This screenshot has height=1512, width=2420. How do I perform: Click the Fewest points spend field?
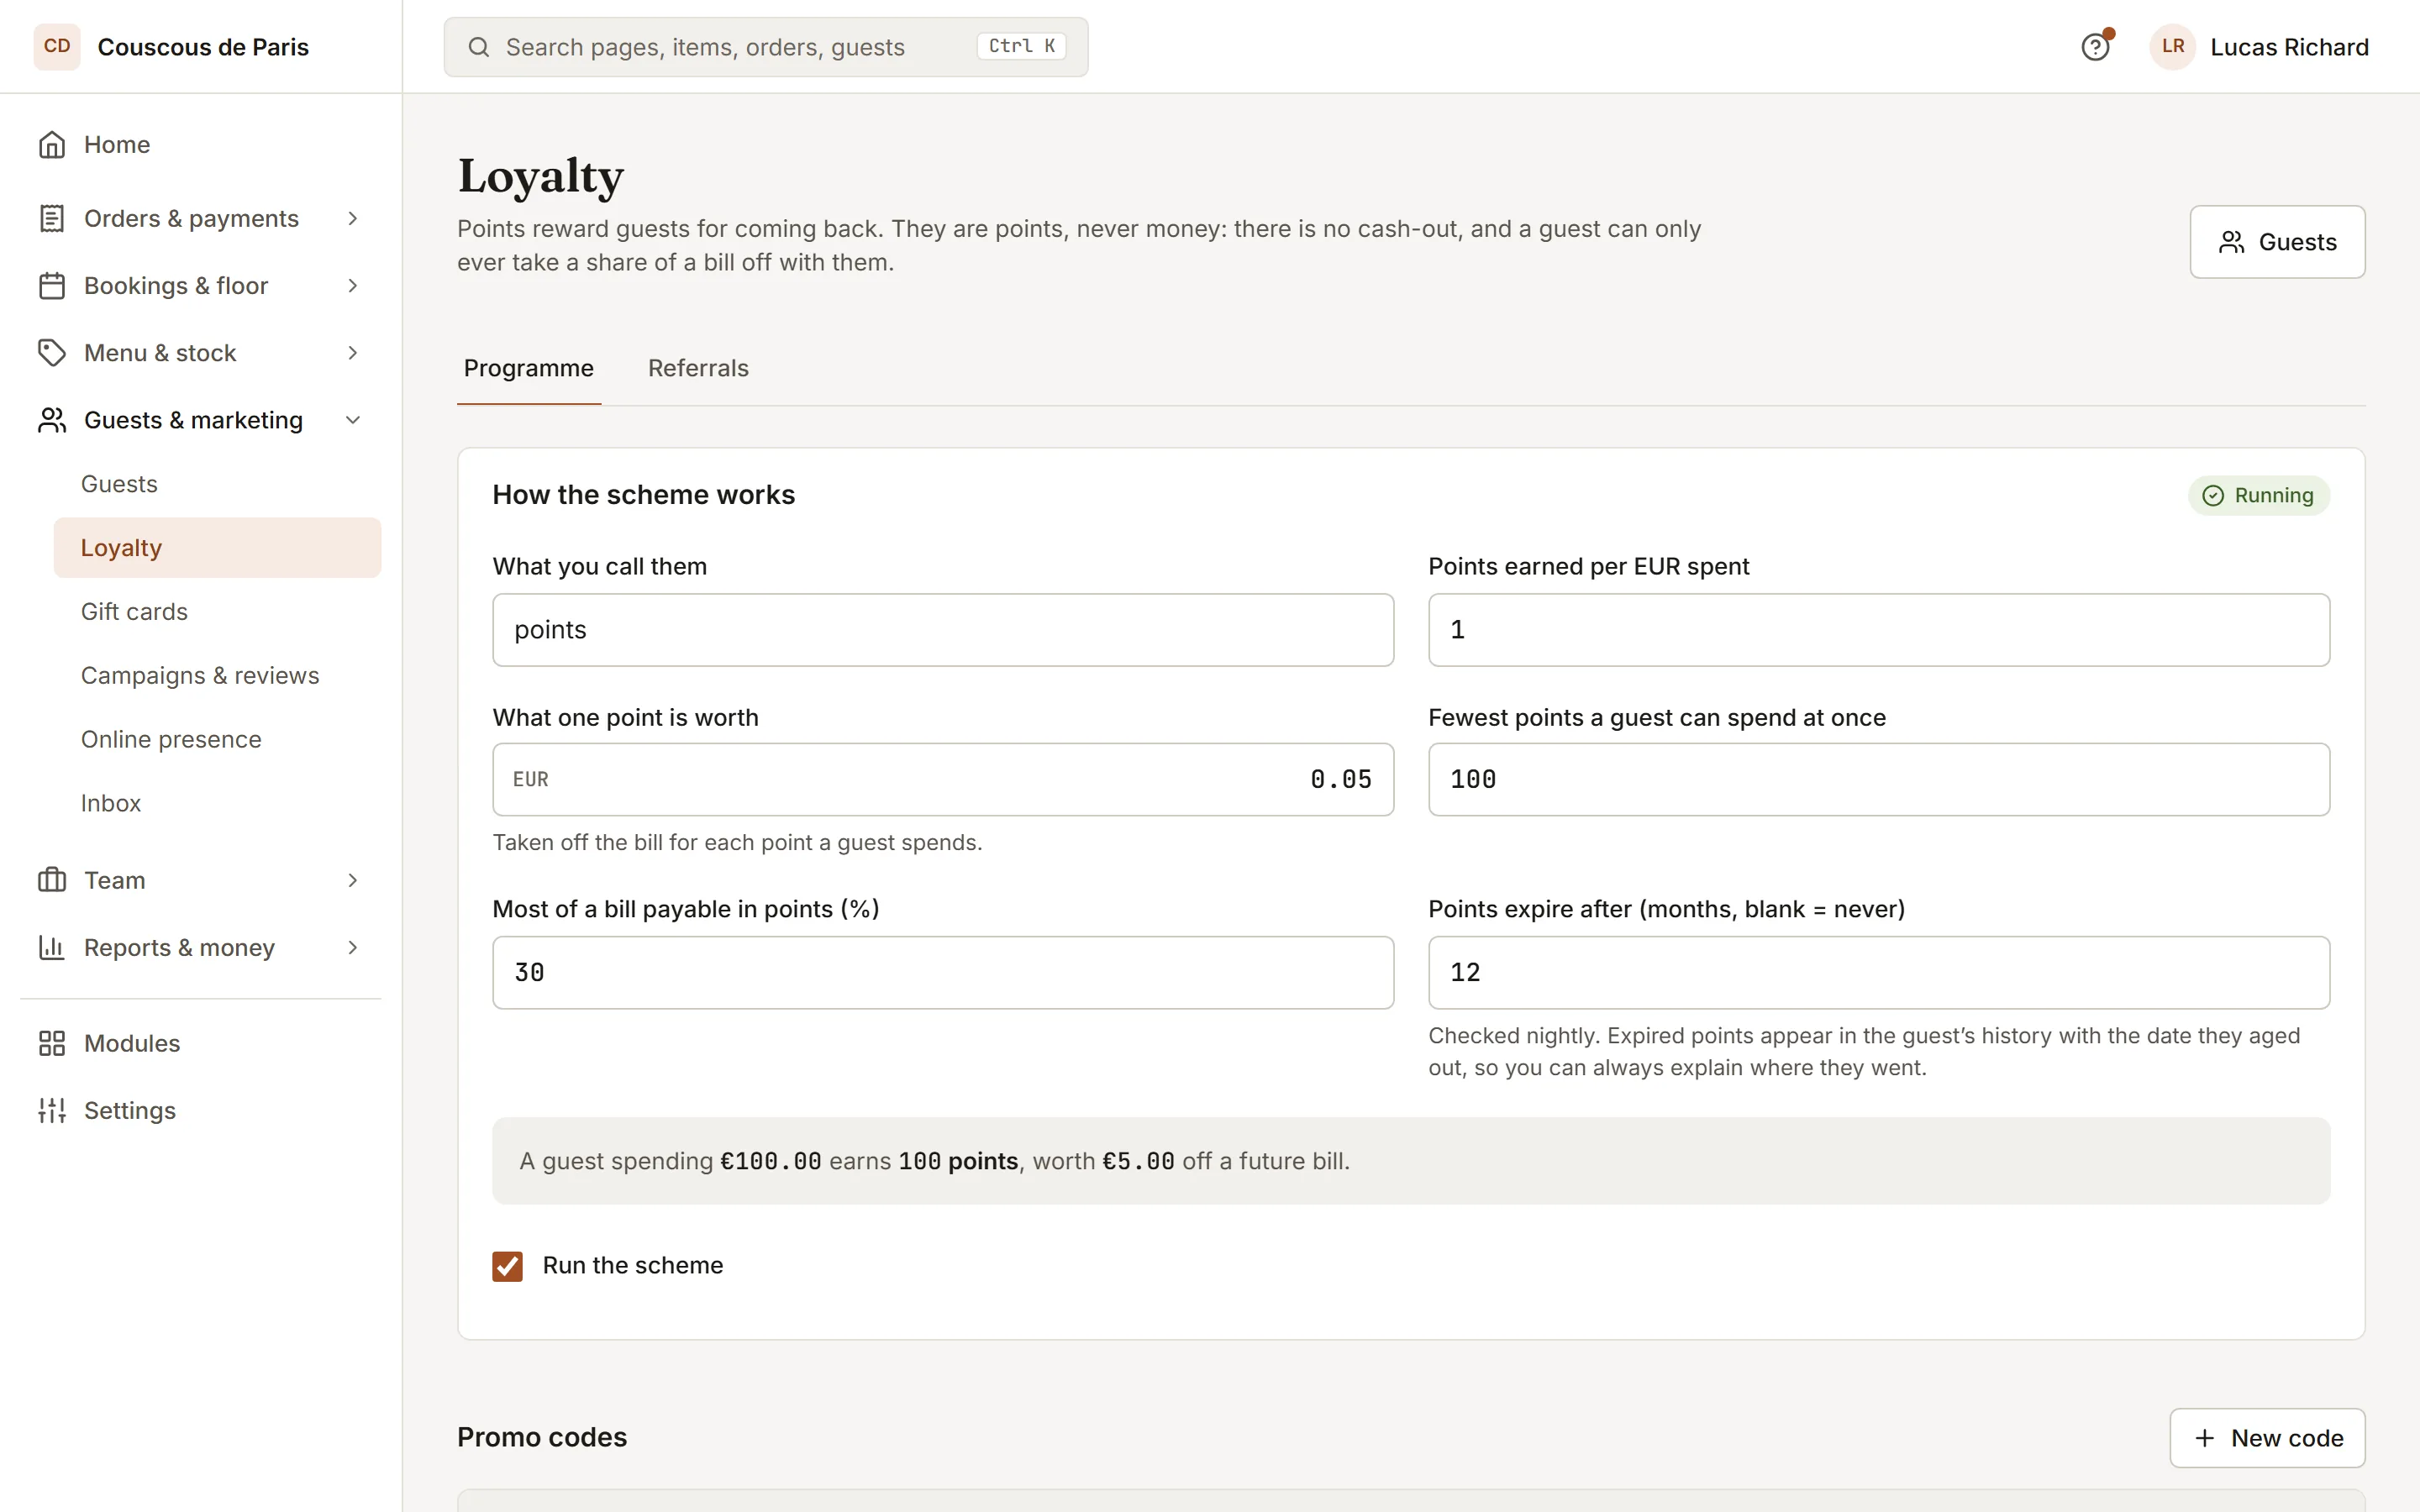1879,779
